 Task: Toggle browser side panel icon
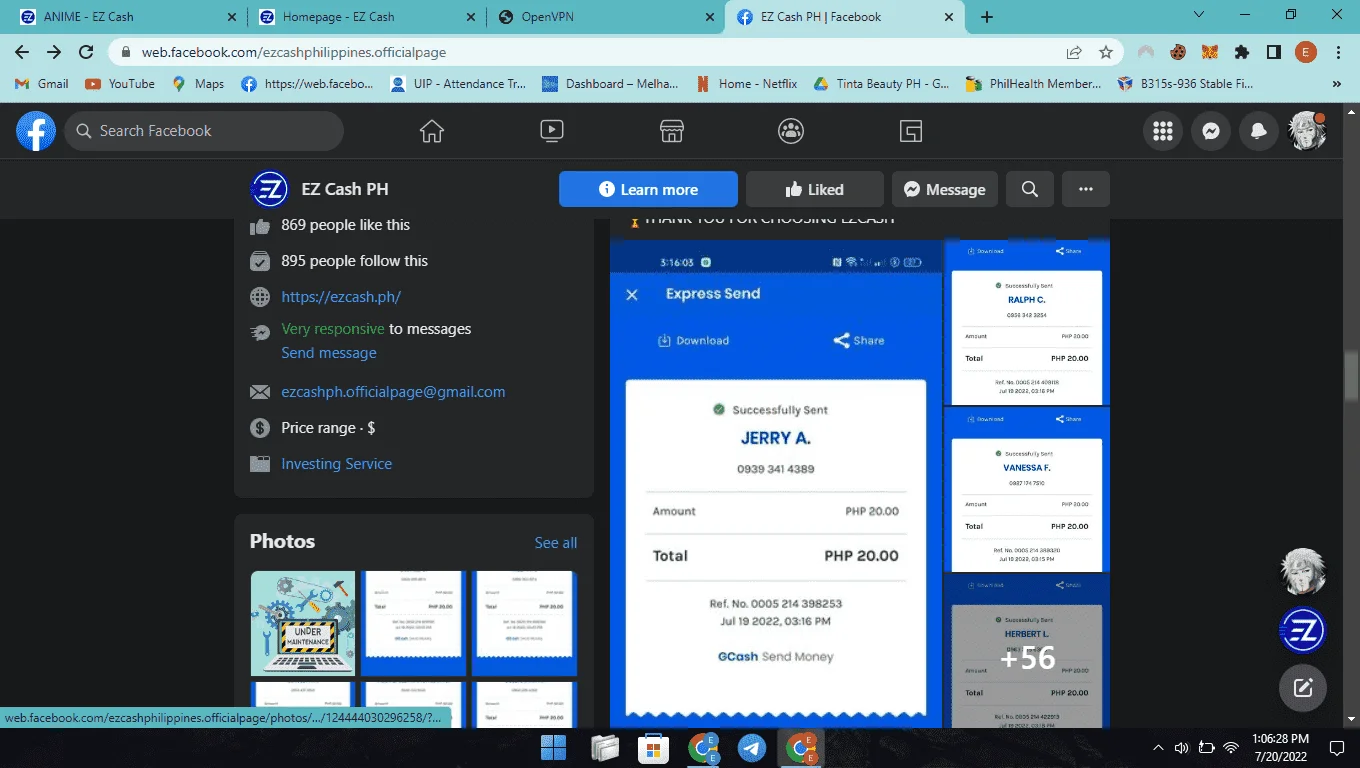point(1274,52)
